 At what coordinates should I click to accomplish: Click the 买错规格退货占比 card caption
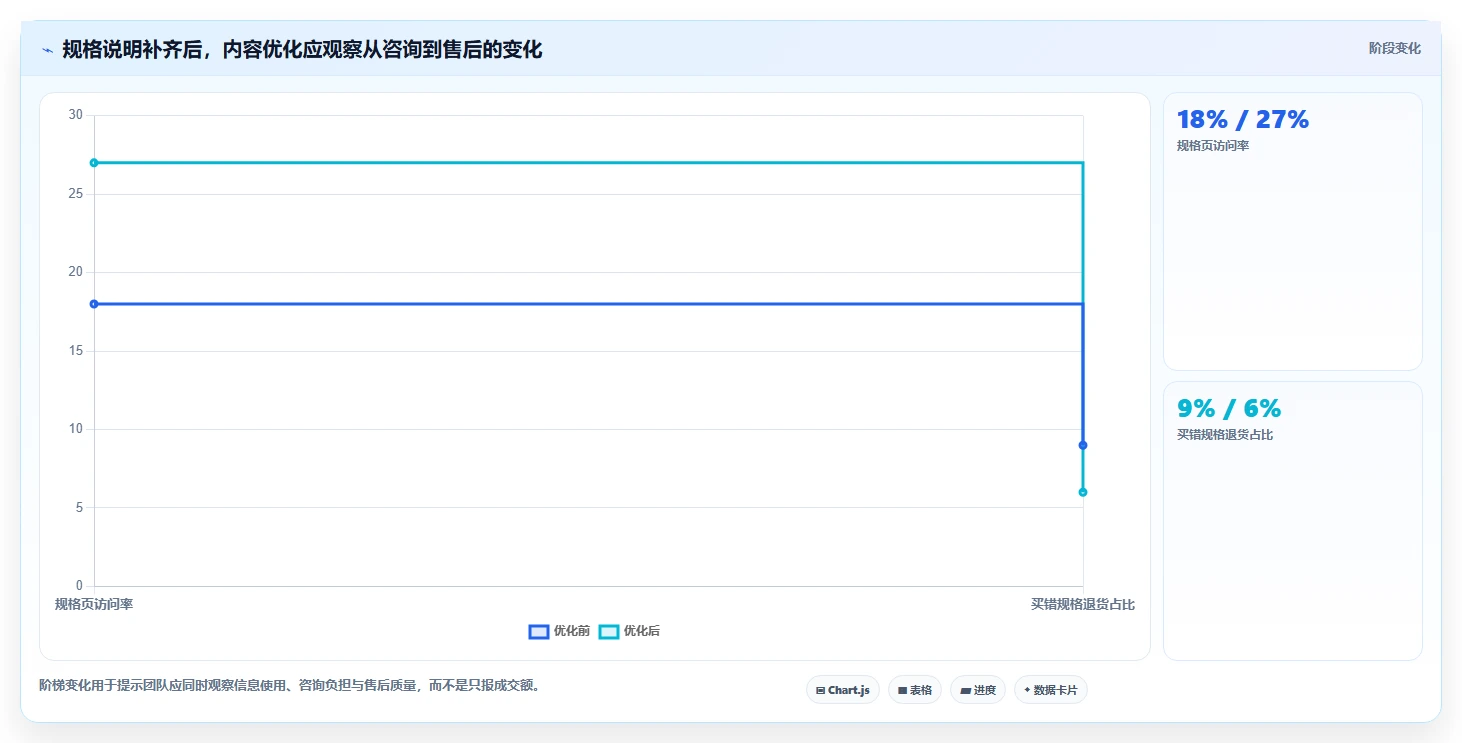coord(1225,435)
